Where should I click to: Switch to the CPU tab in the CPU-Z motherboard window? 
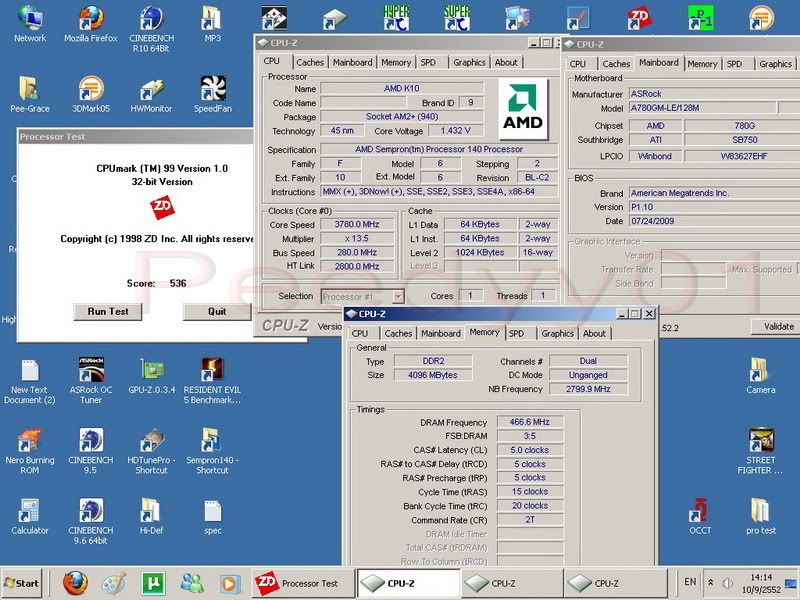pyautogui.click(x=578, y=64)
